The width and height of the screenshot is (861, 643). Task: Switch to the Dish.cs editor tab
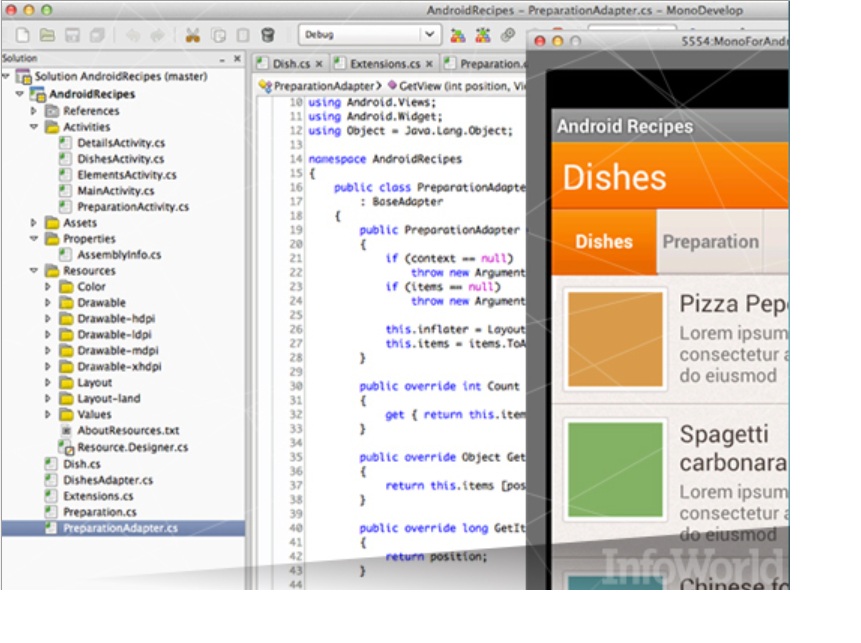click(x=289, y=64)
